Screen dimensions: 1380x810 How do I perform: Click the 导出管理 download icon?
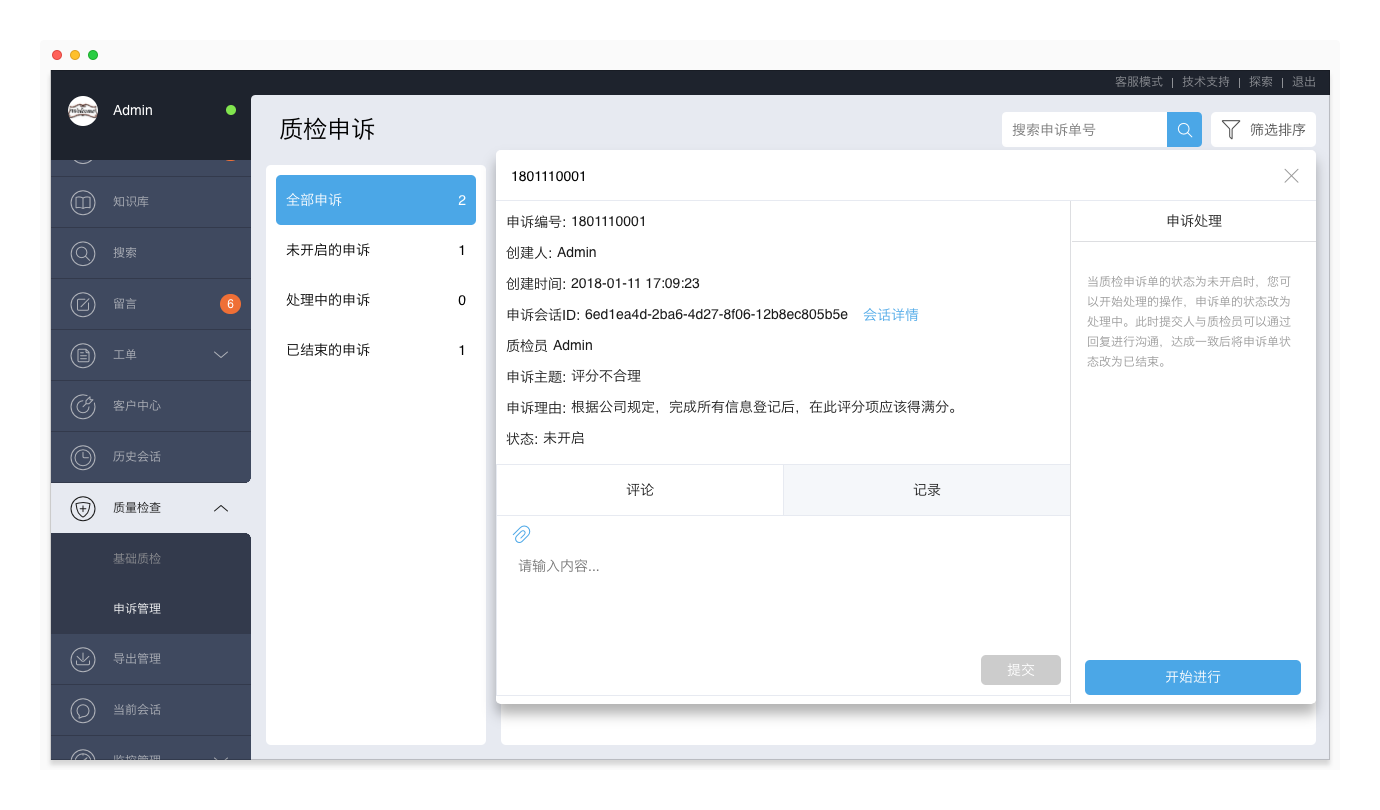[83, 659]
